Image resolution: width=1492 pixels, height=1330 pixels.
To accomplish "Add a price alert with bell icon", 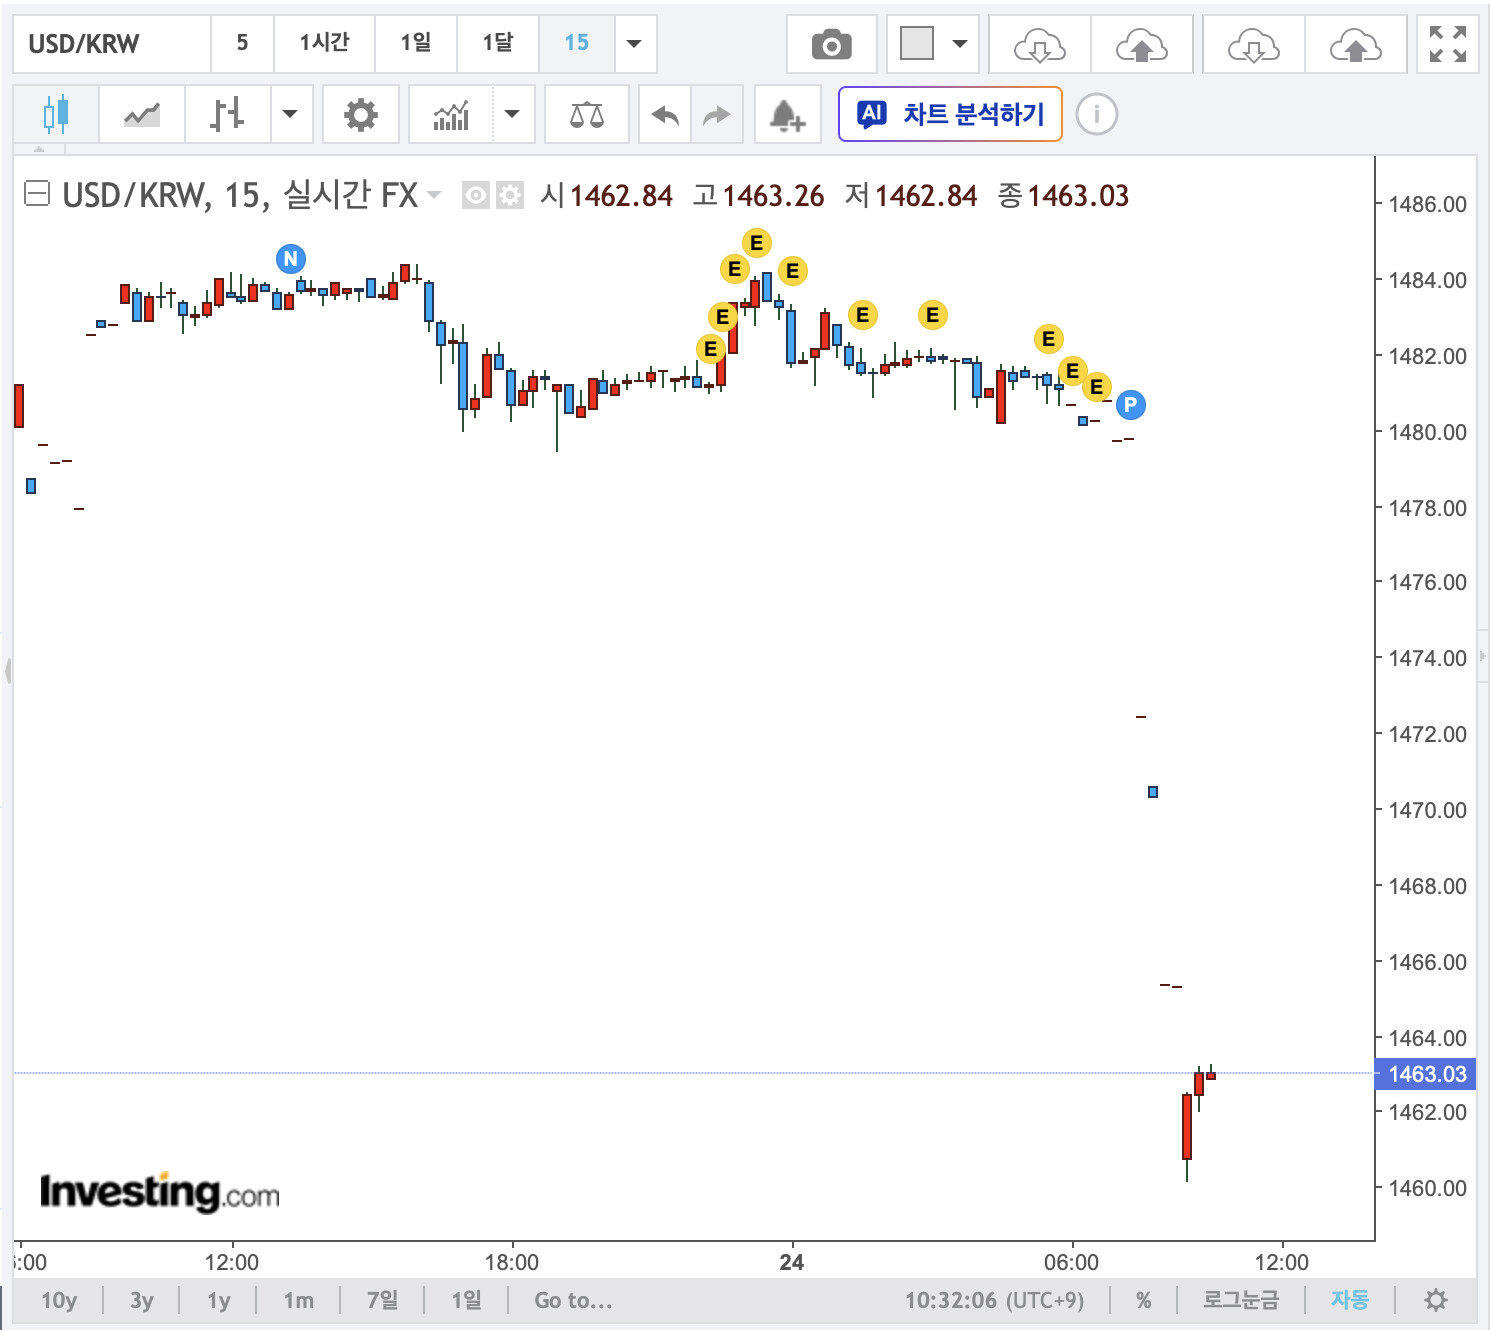I will (x=787, y=115).
